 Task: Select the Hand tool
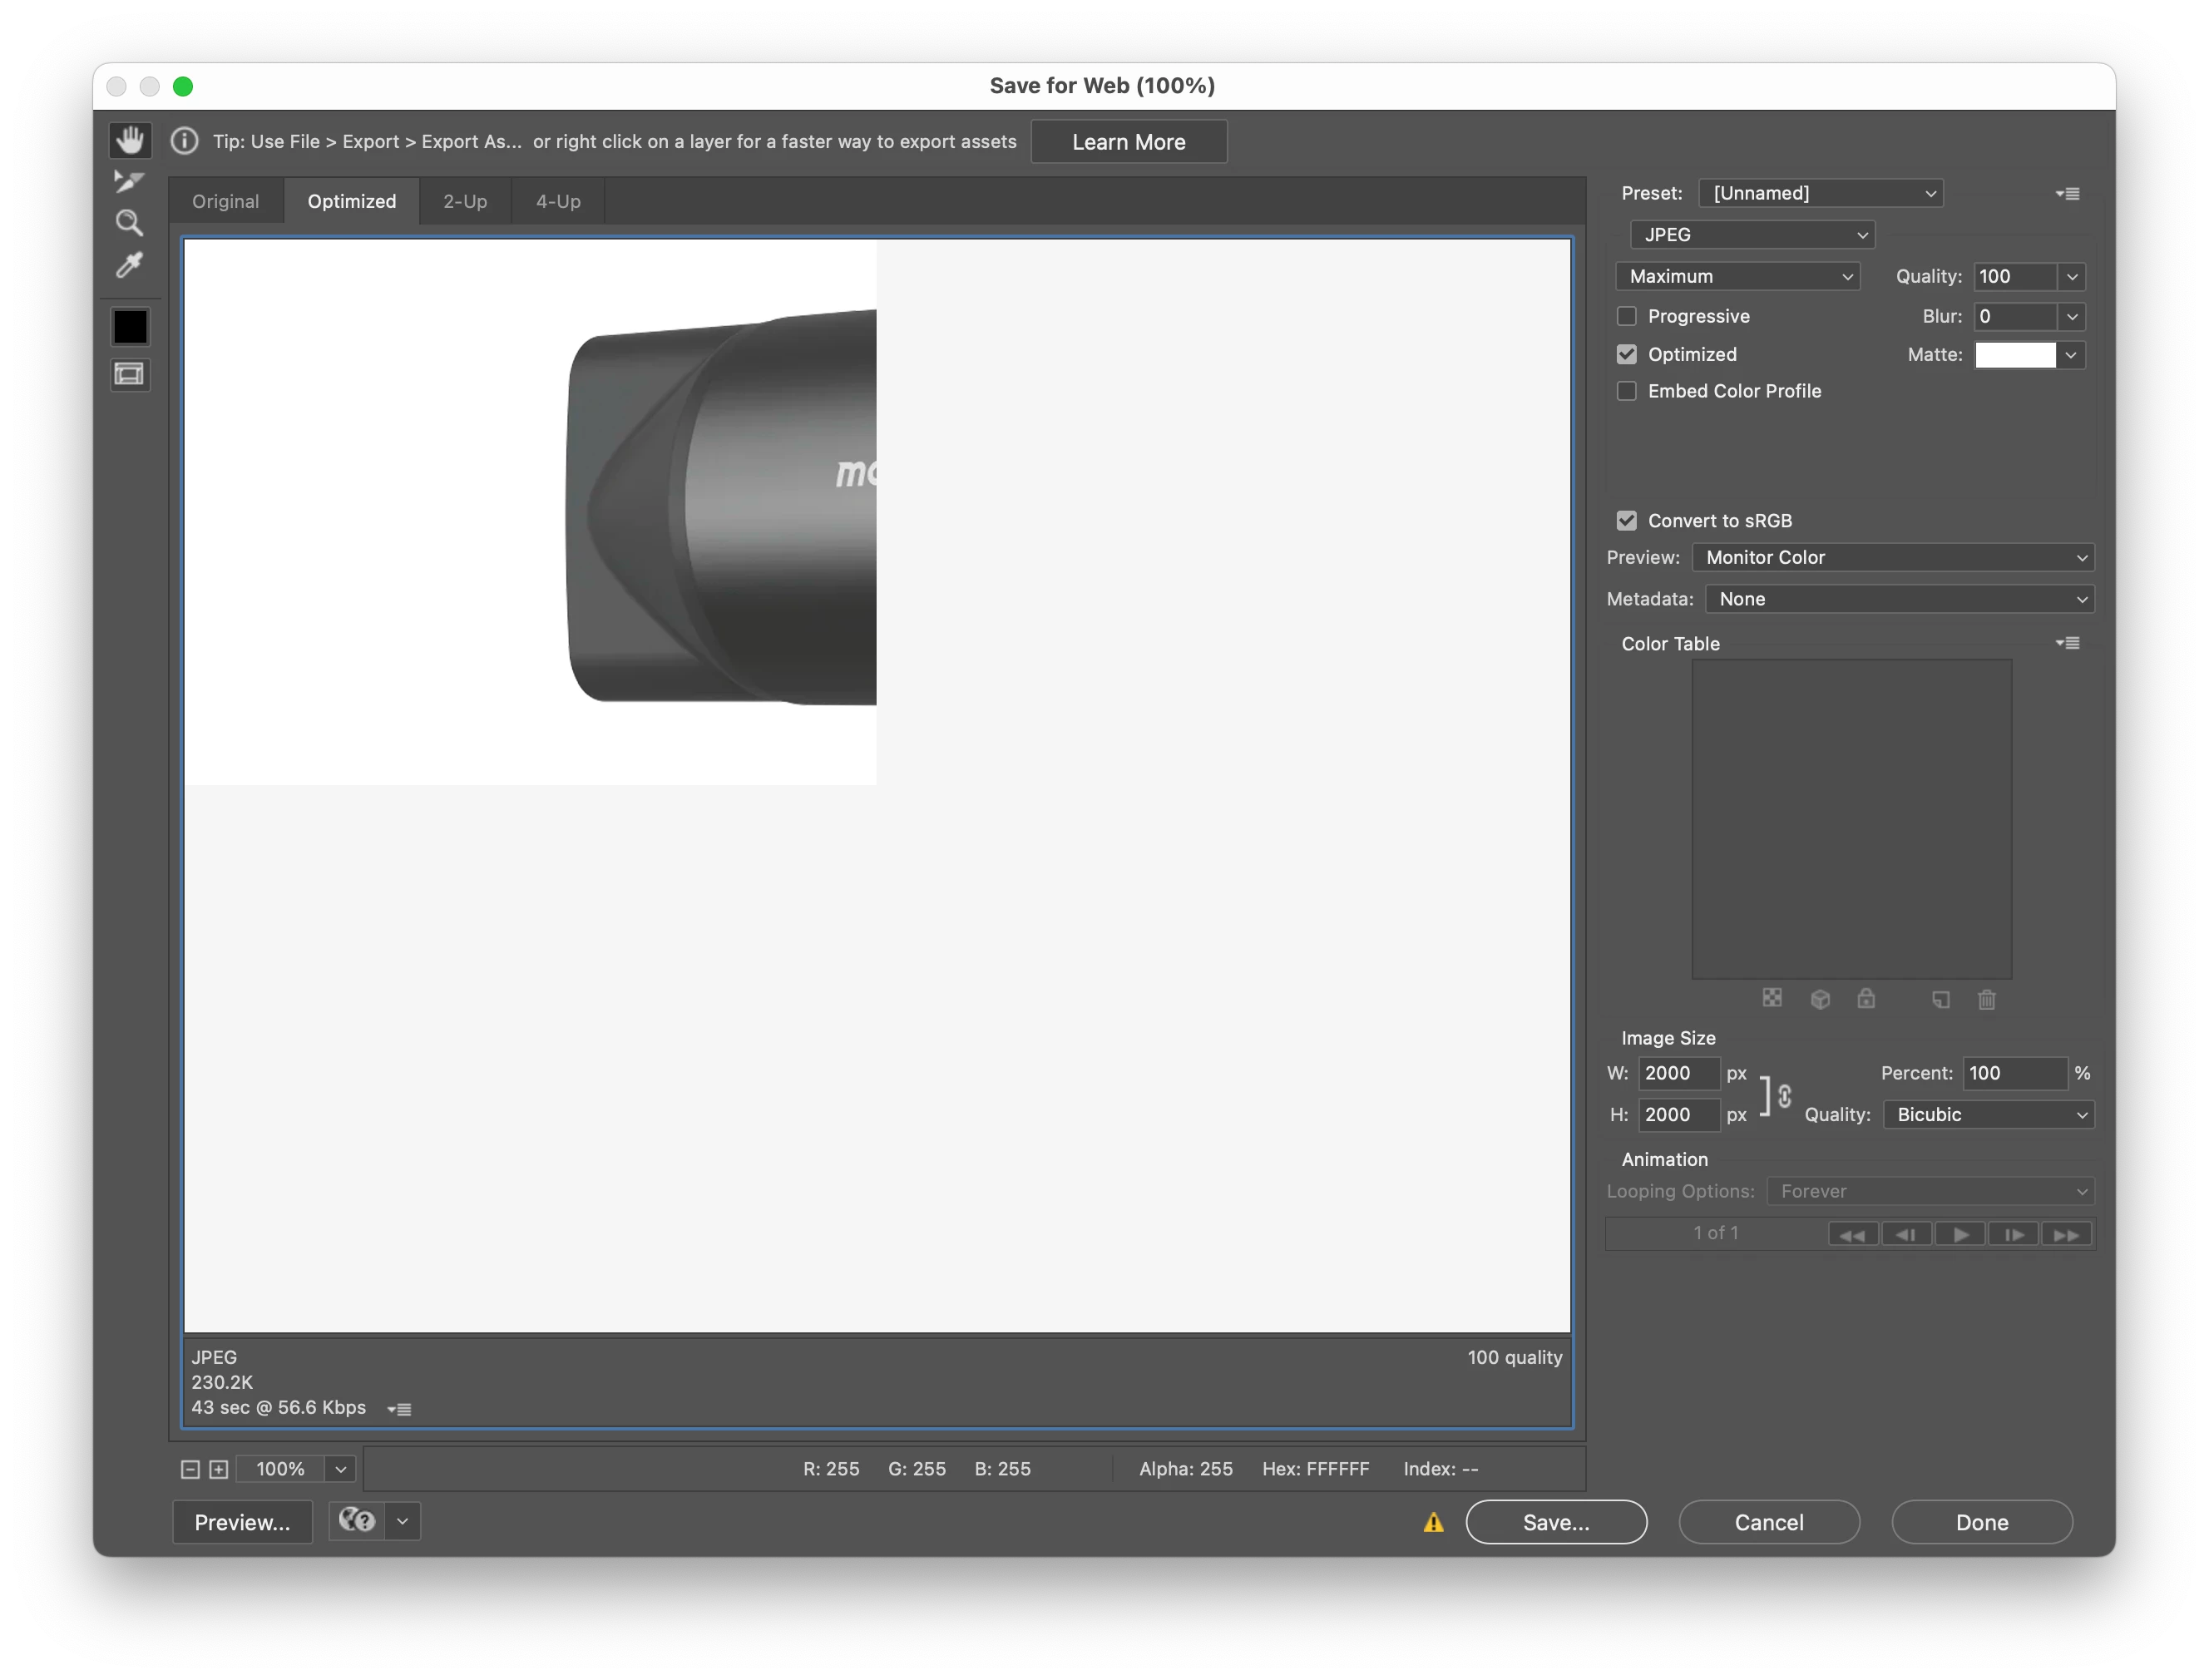tap(130, 140)
